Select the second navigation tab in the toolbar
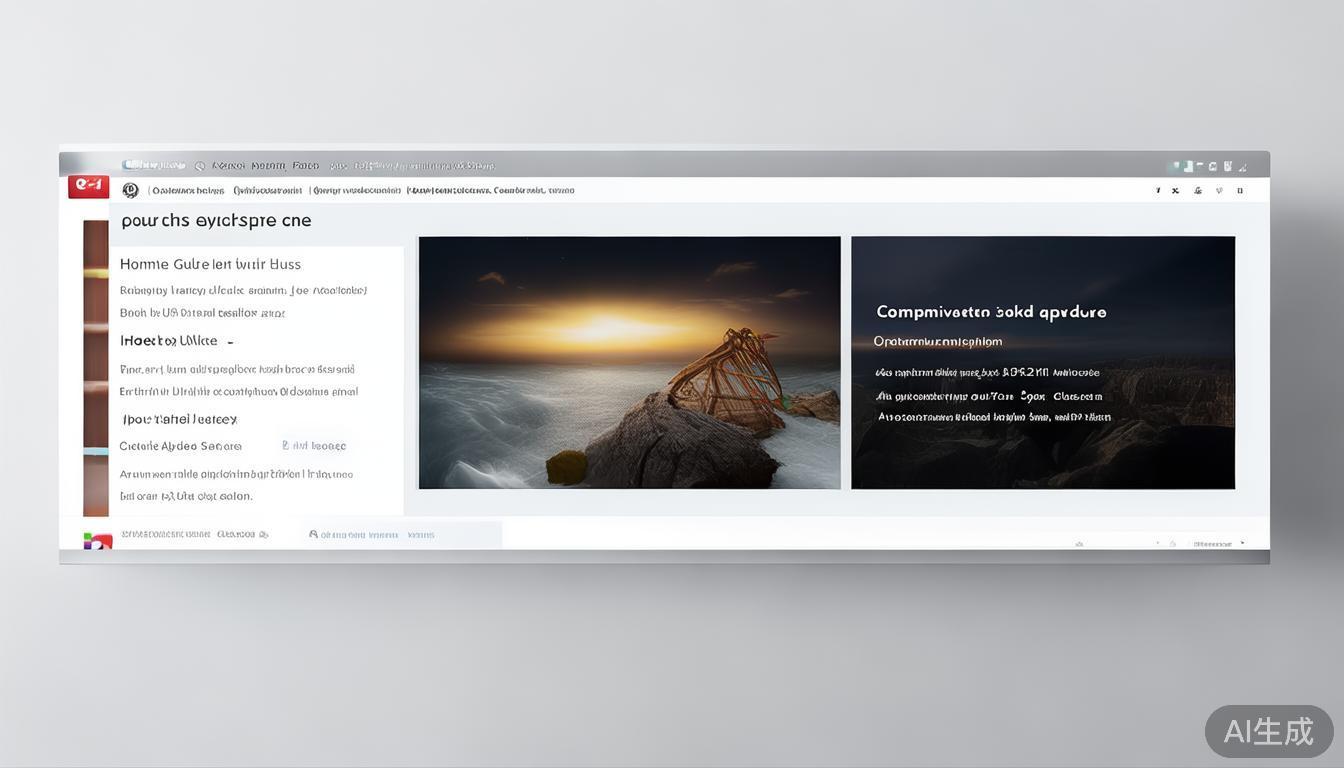This screenshot has height=768, width=1344. 267,190
